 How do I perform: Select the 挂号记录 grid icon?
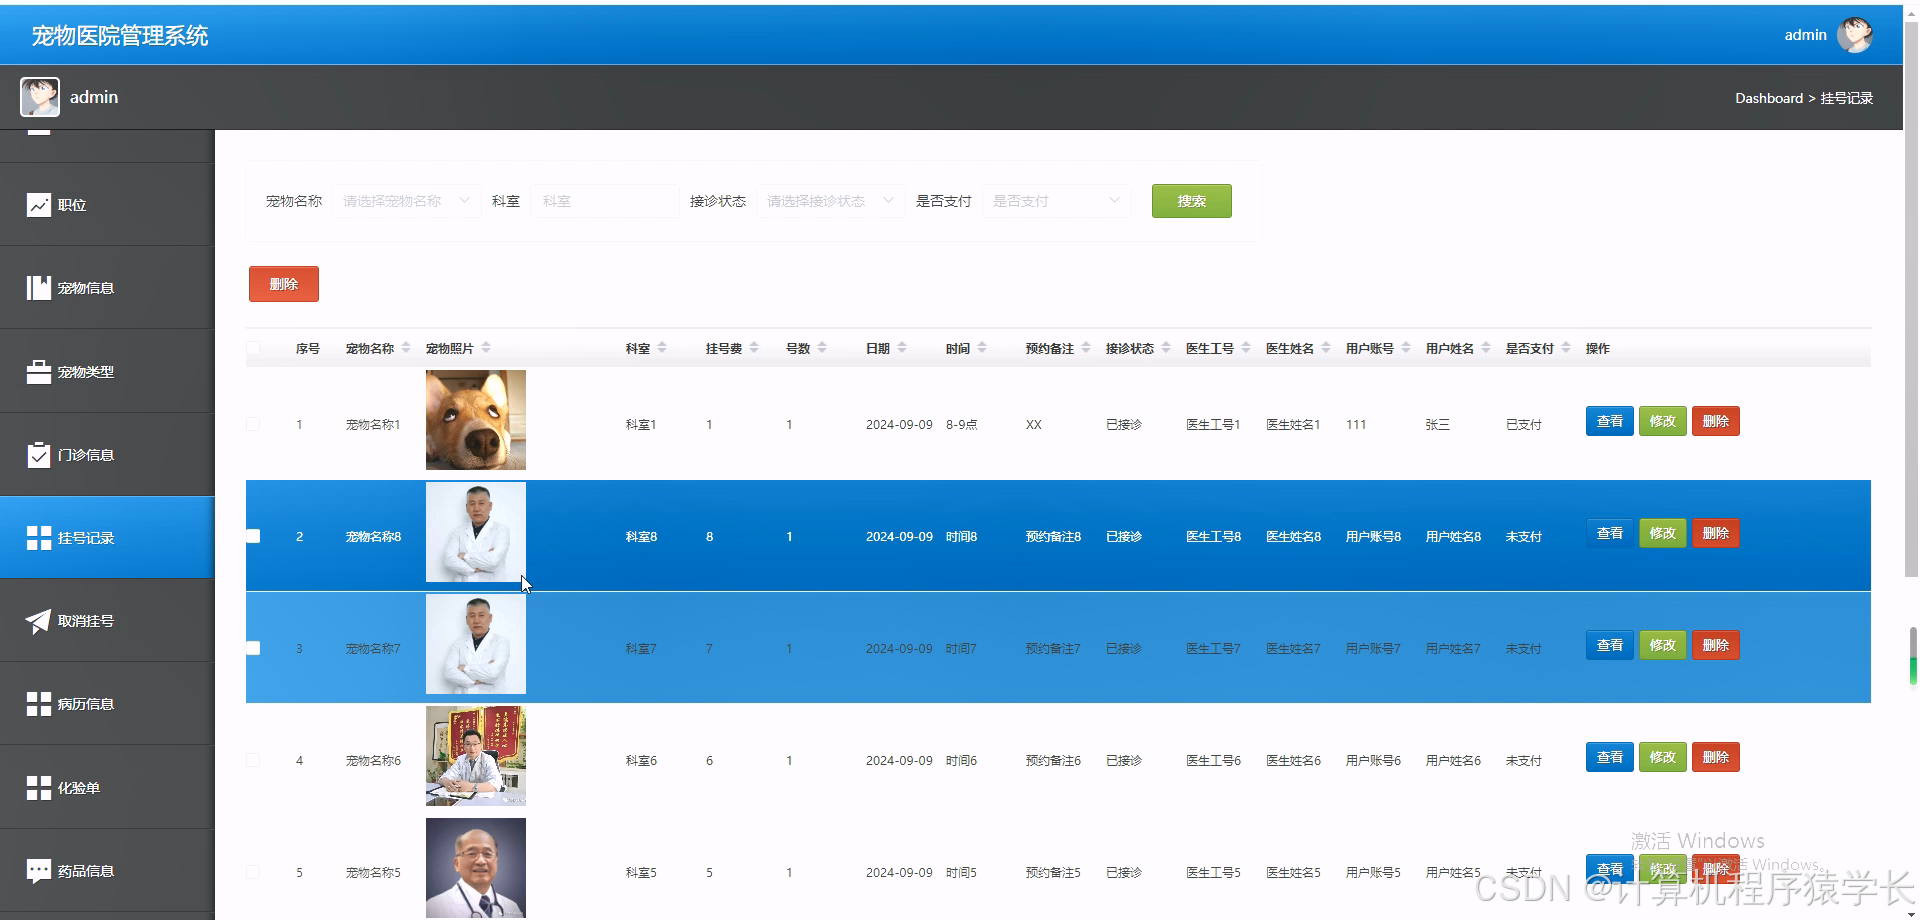[x=38, y=537]
